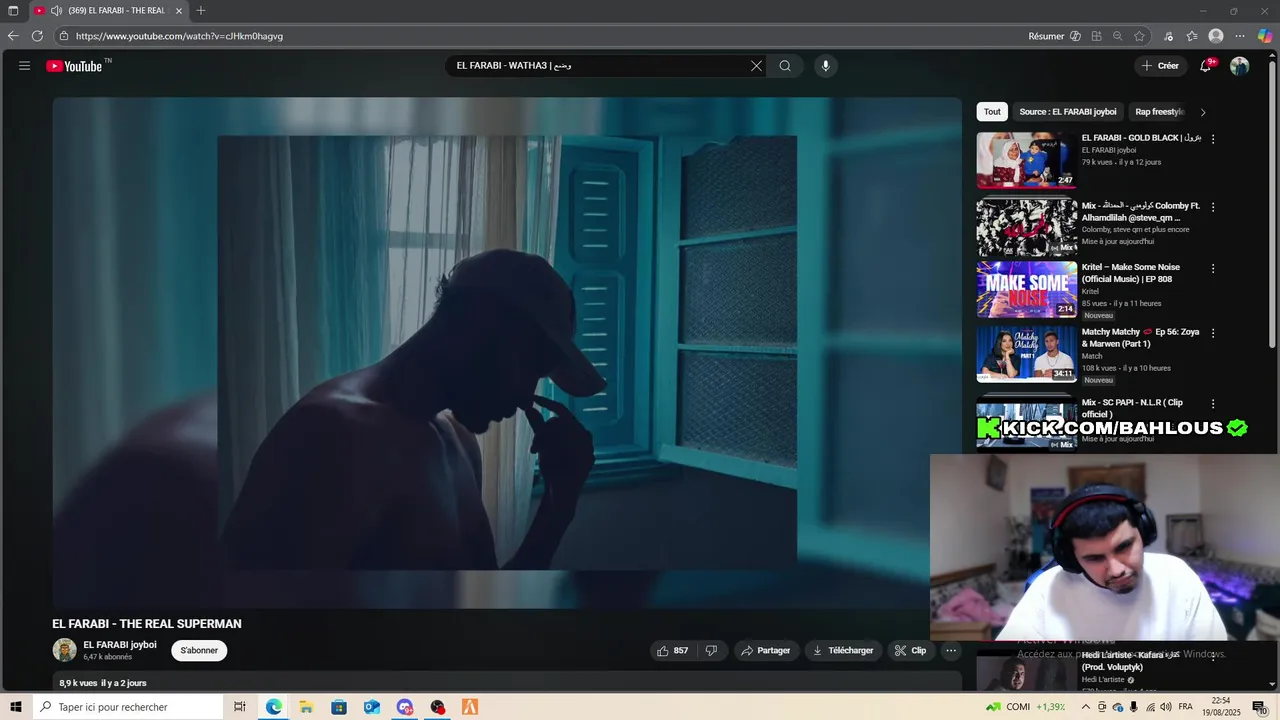The width and height of the screenshot is (1280, 720).
Task: Open volume control in system tray
Action: pyautogui.click(x=1166, y=707)
